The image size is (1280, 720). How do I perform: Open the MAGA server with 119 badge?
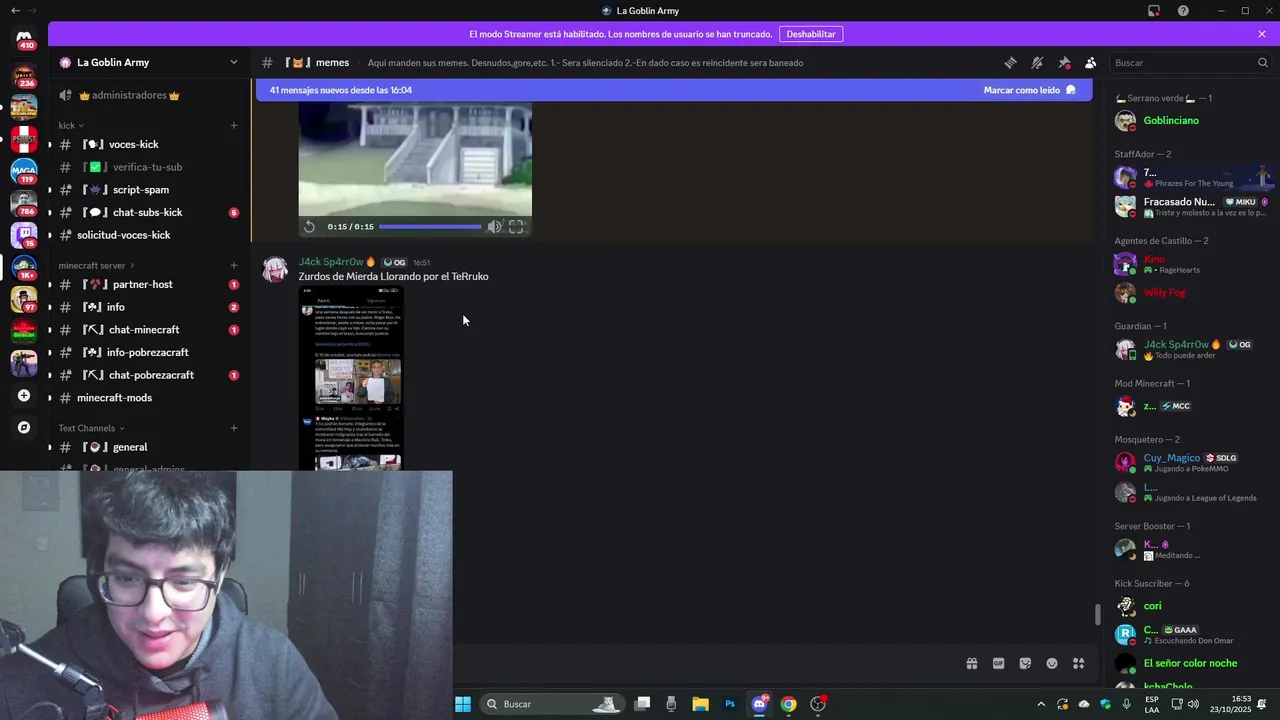point(24,172)
